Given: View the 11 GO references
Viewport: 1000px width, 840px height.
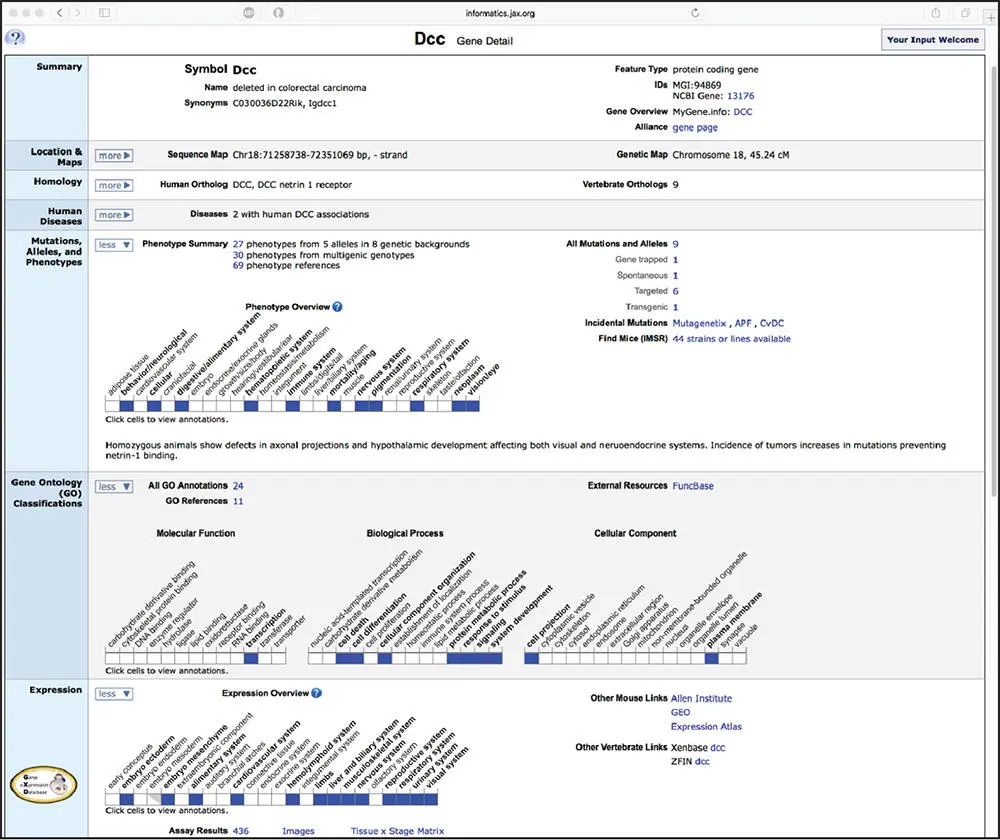Looking at the screenshot, I should [x=238, y=501].
